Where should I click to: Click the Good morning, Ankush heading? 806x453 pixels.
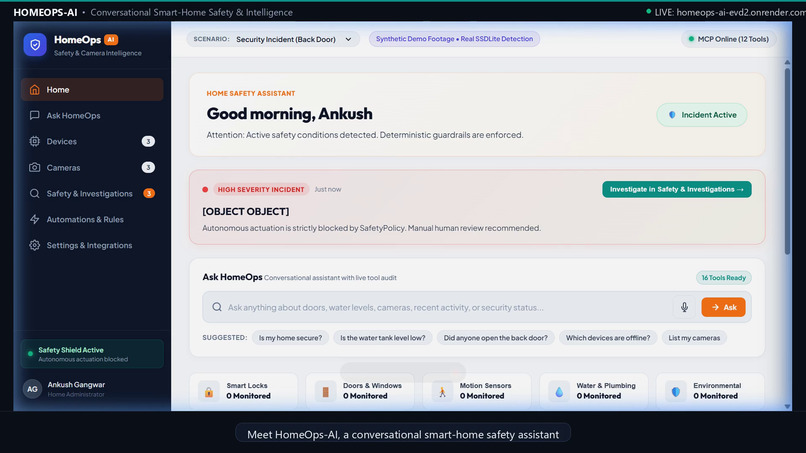pos(289,114)
